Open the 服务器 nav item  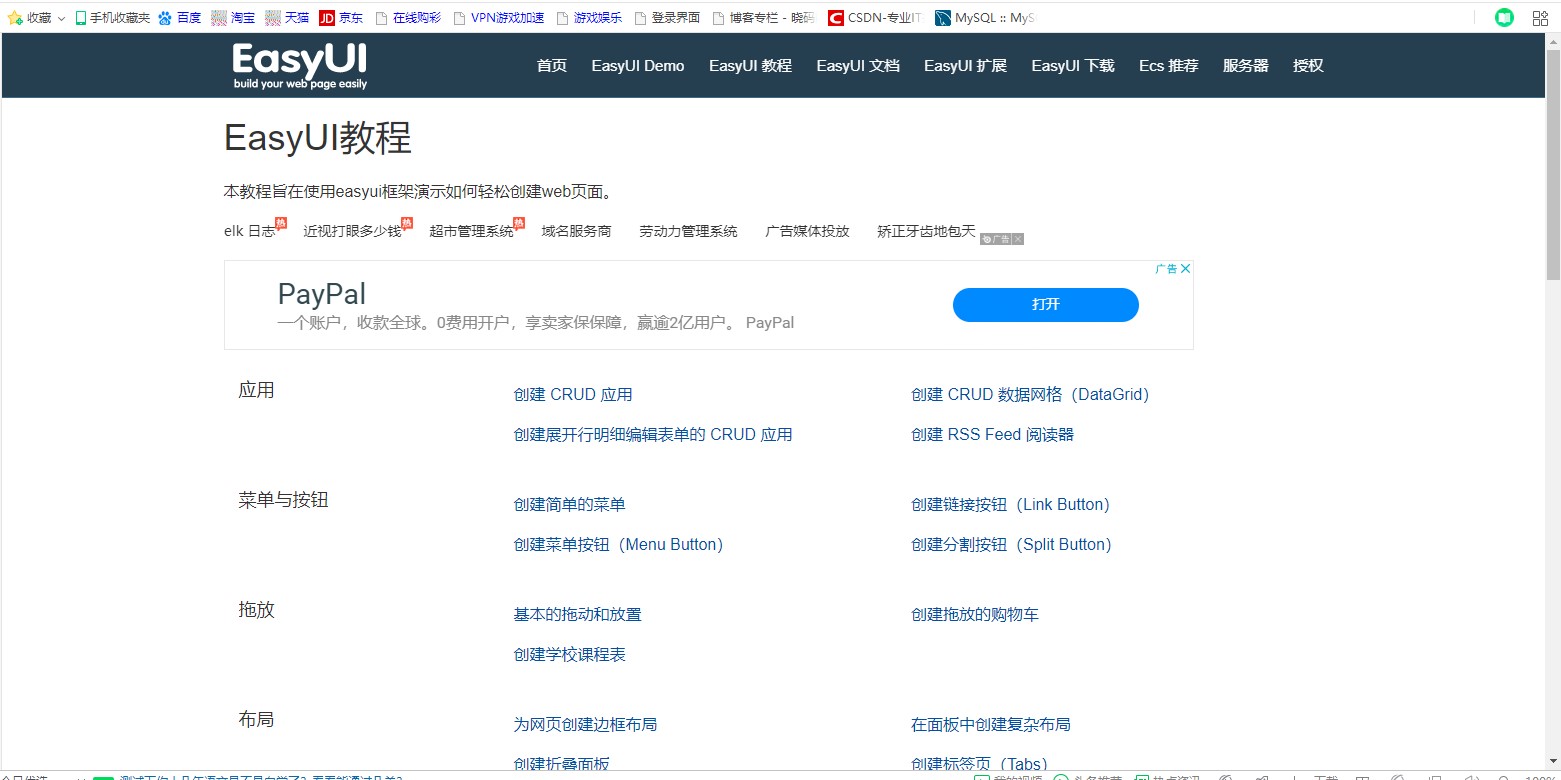[1245, 66]
